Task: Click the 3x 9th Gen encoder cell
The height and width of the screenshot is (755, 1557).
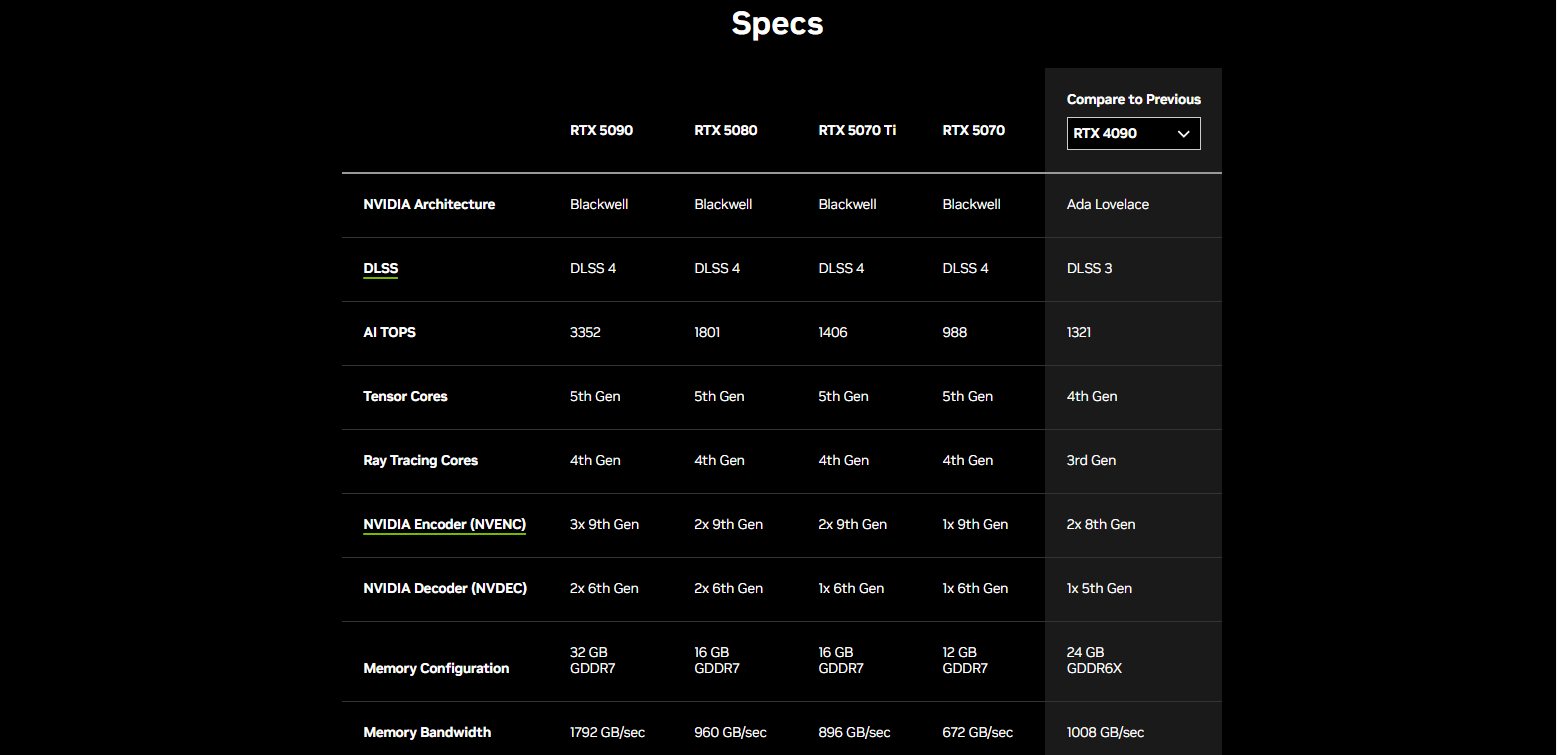Action: pyautogui.click(x=604, y=524)
